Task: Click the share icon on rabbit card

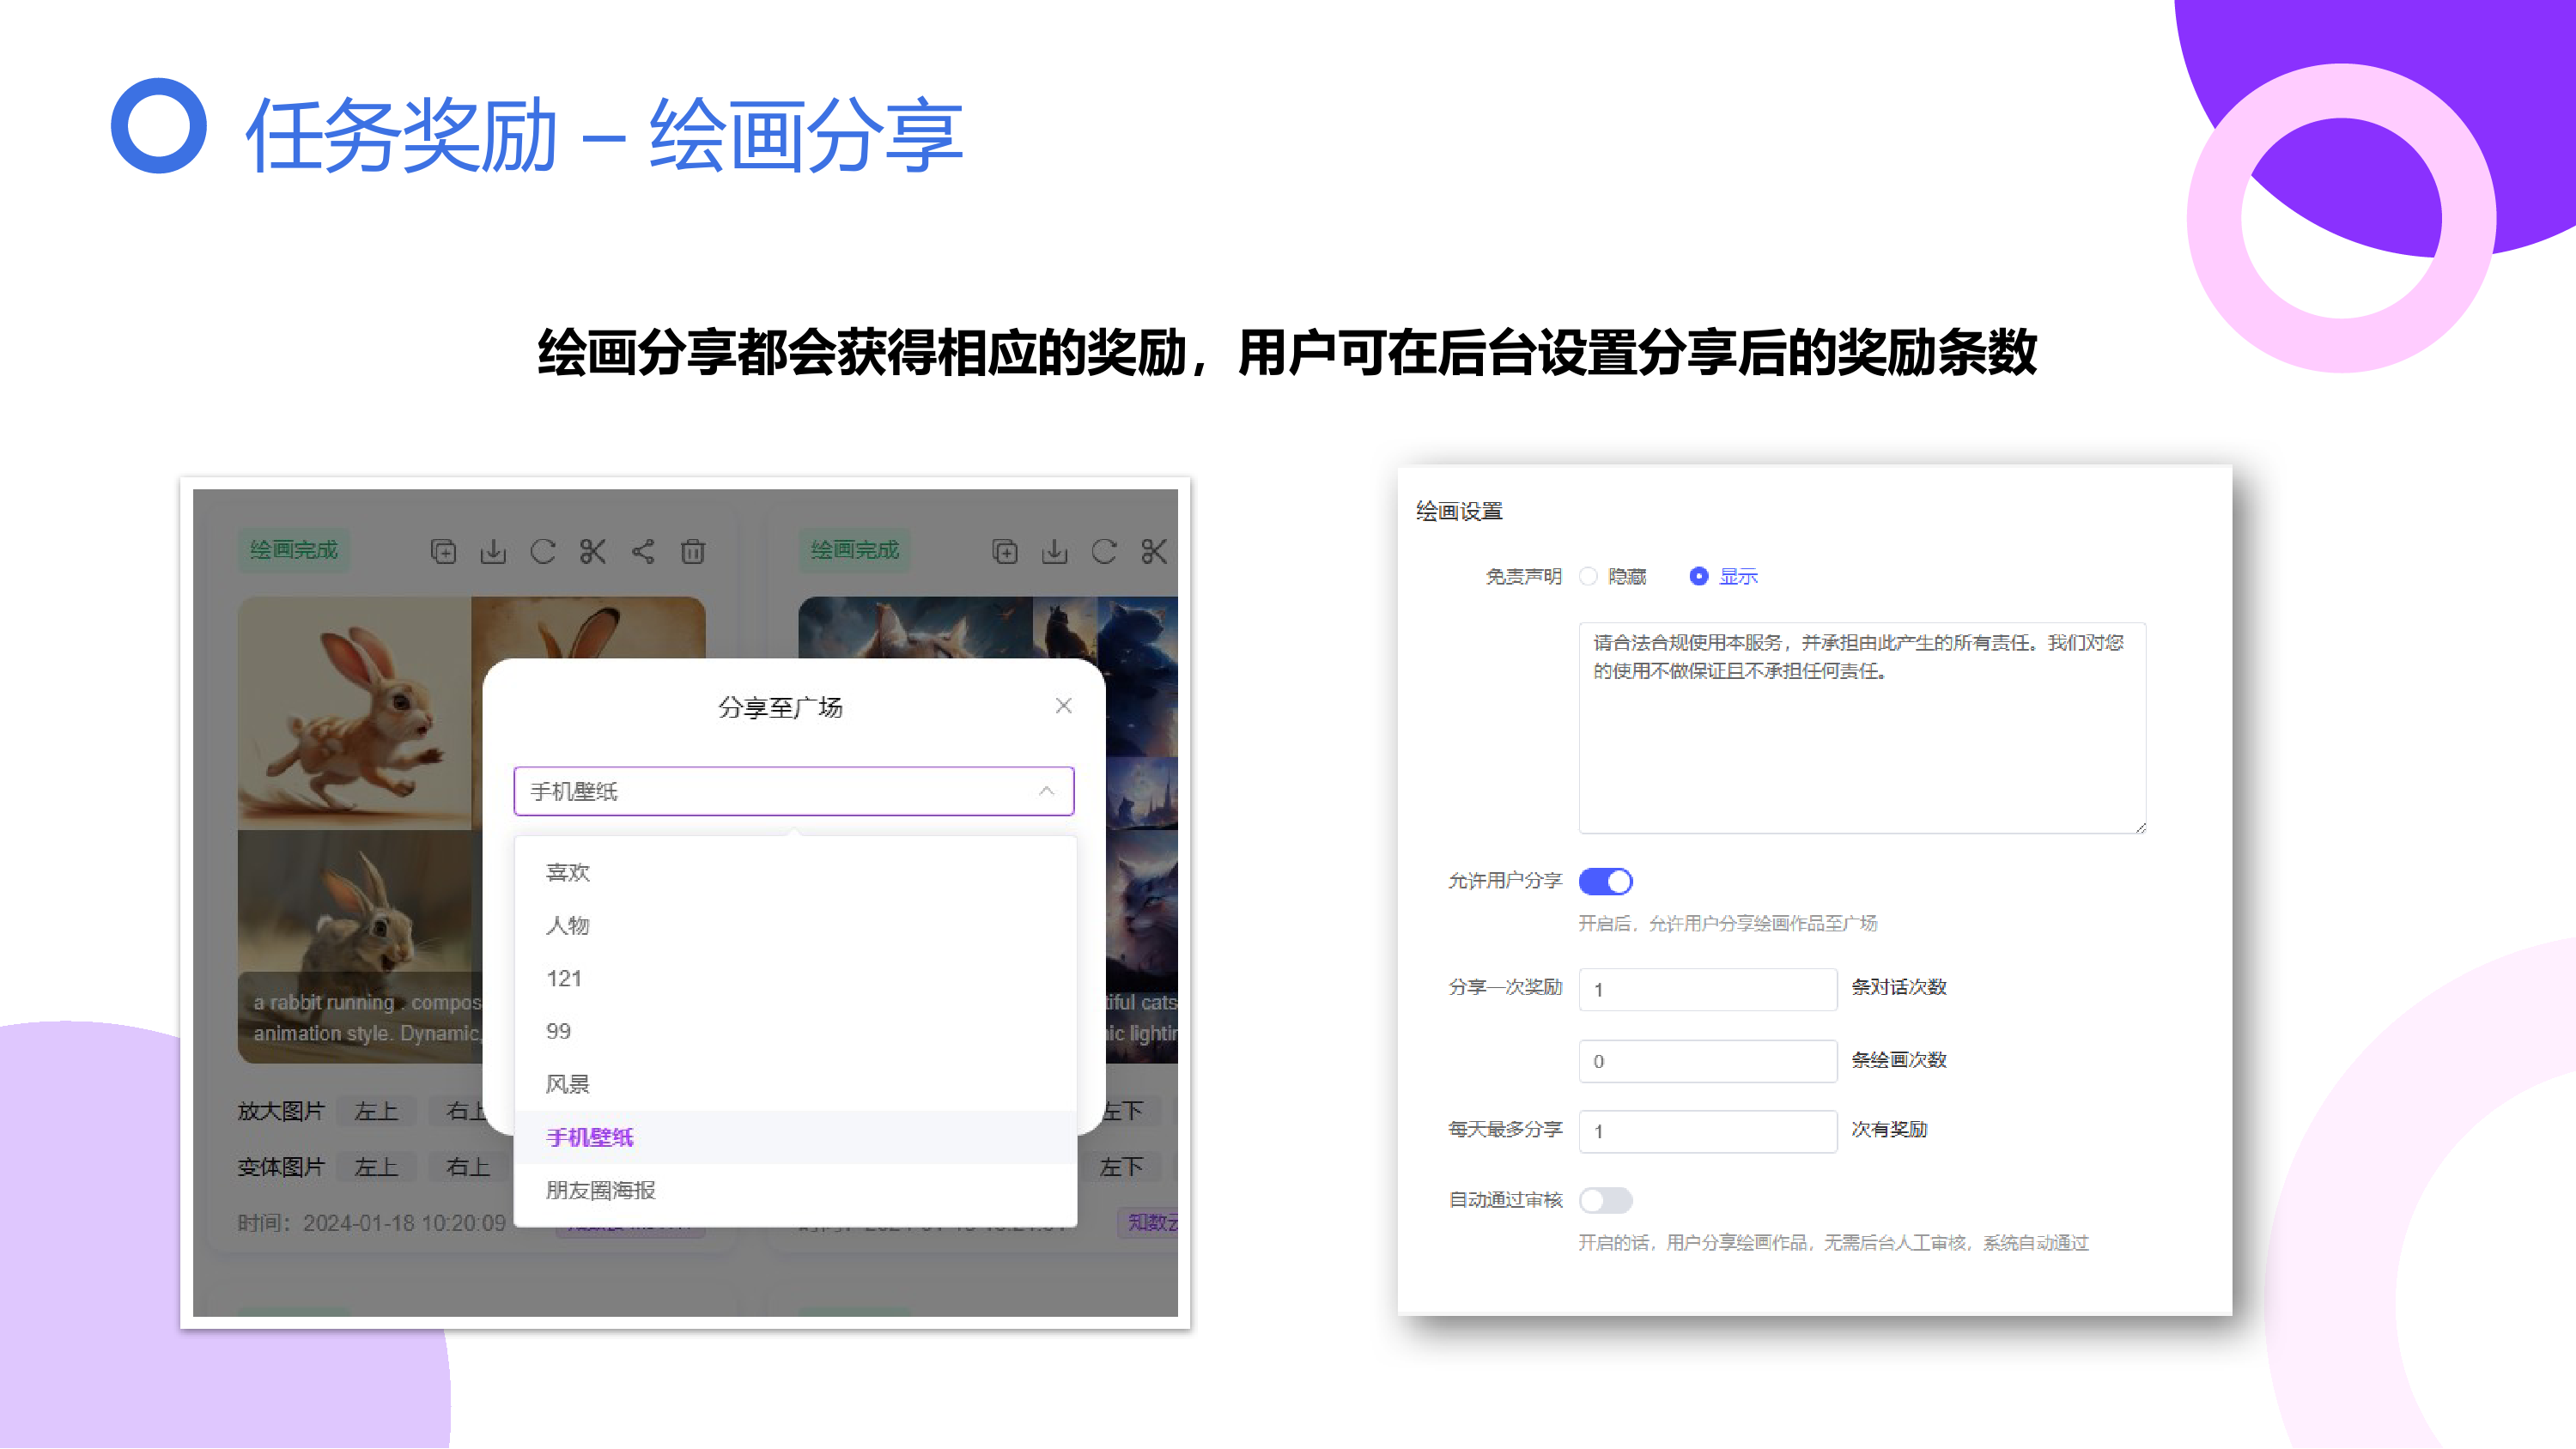Action: click(643, 551)
